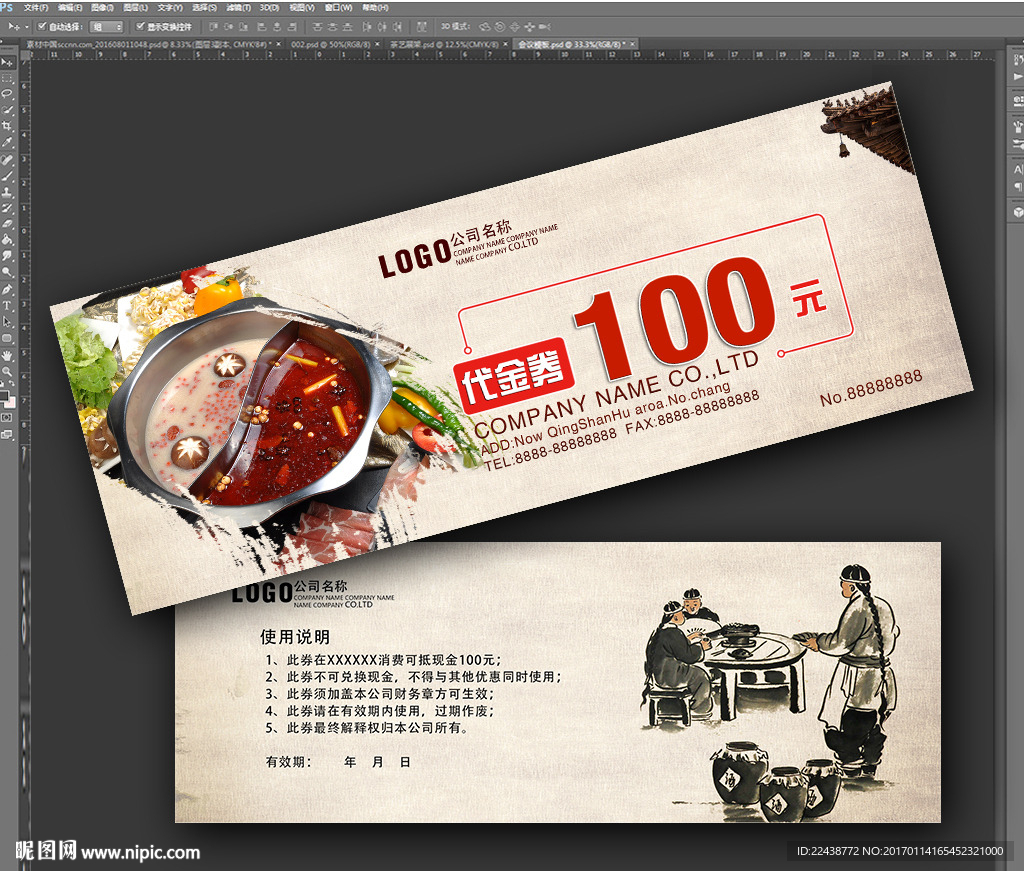Image resolution: width=1024 pixels, height=871 pixels.
Task: Open the Move tool preset picker arrow
Action: [27, 27]
